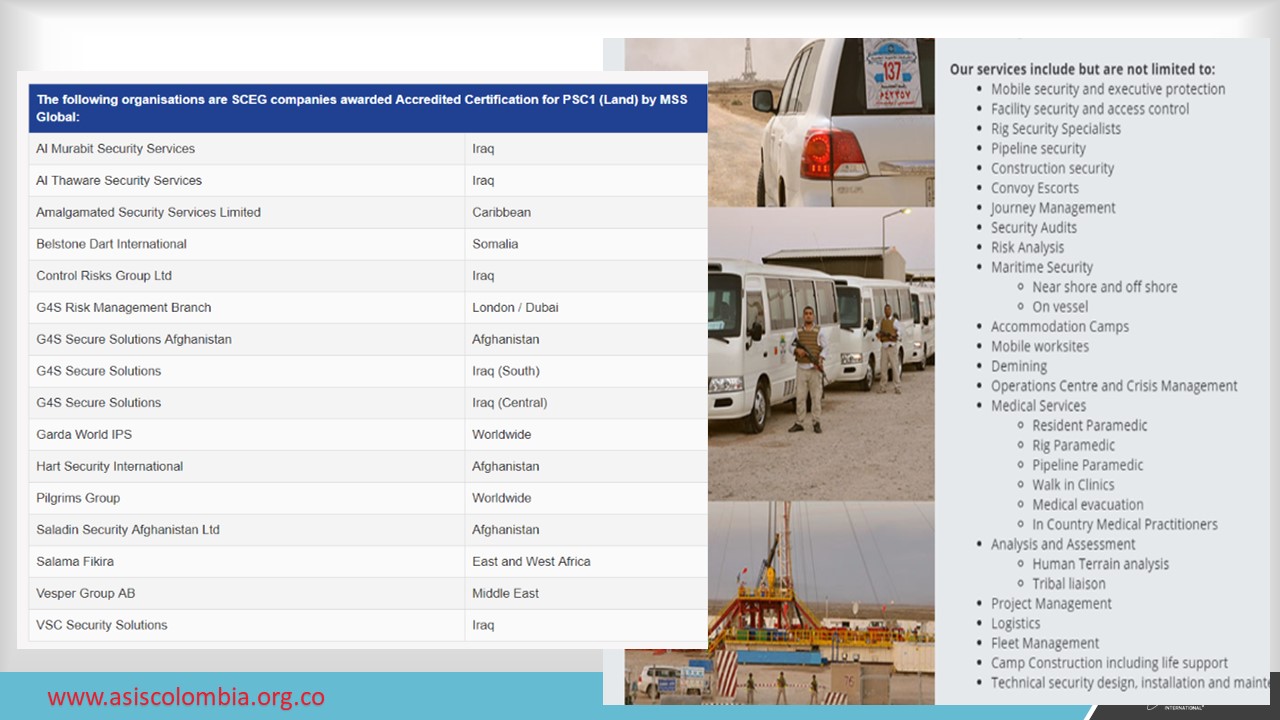The height and width of the screenshot is (720, 1280).
Task: Click 'Iraq (South)' location cell
Action: [x=586, y=371]
